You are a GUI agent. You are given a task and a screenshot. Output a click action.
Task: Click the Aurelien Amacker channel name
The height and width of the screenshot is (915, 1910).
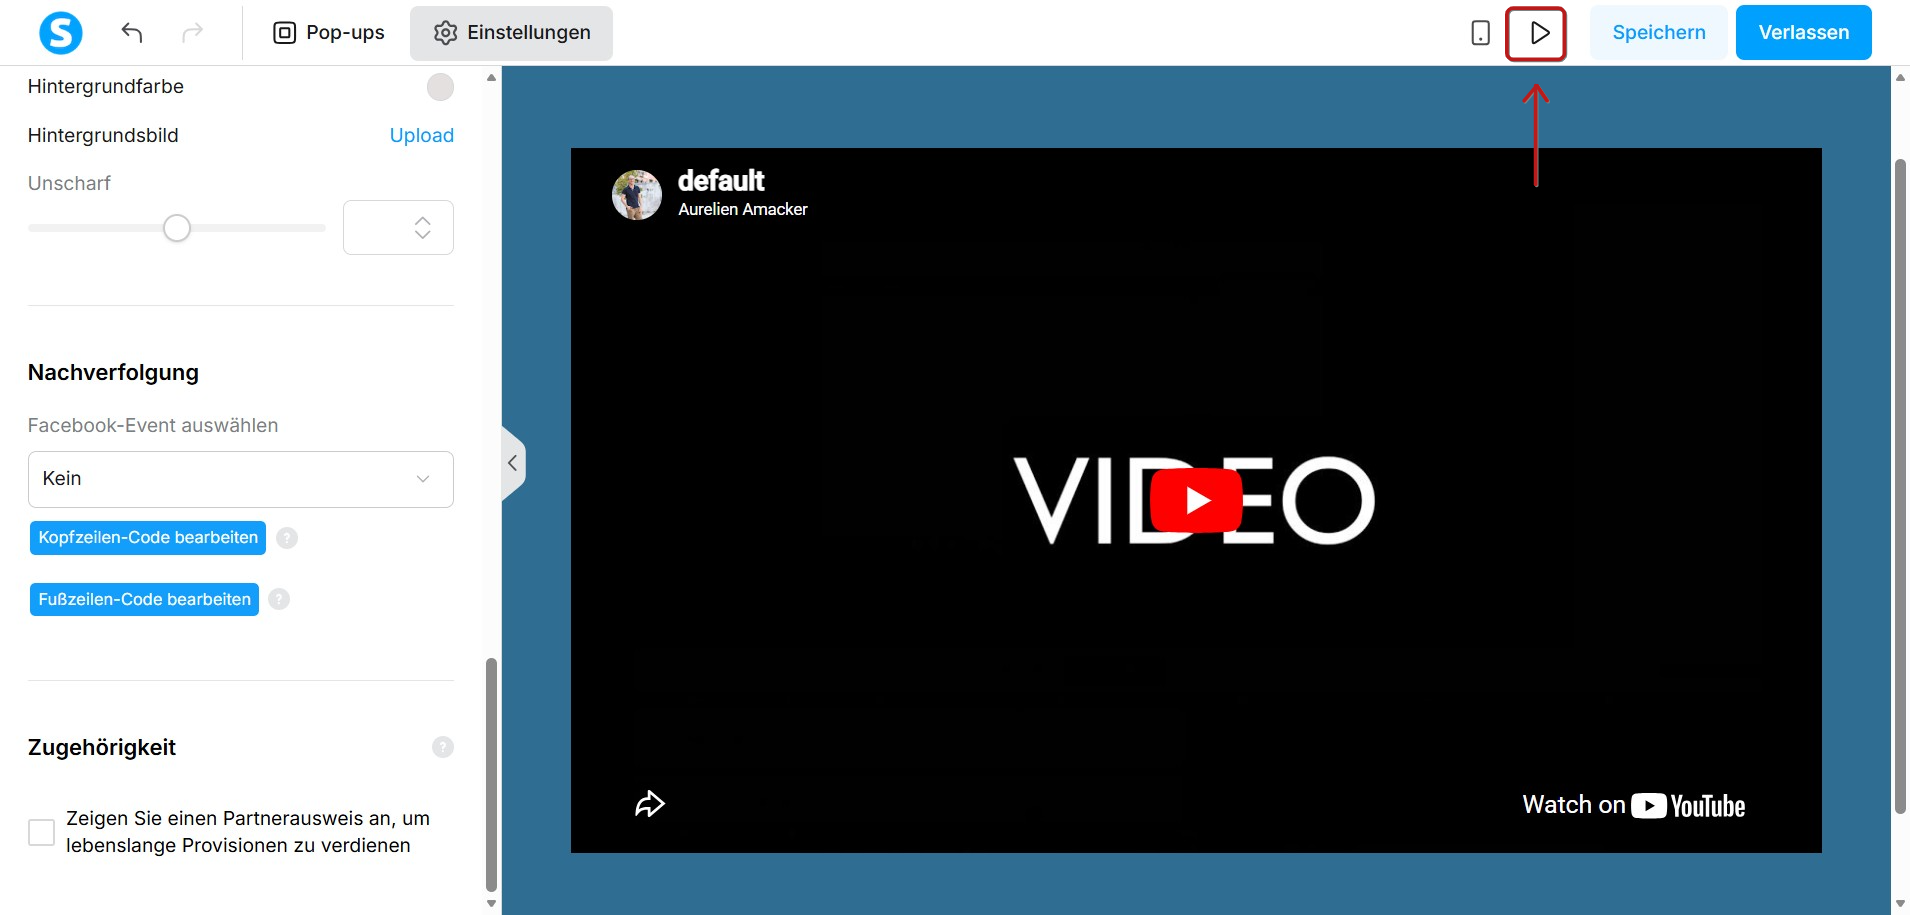[x=743, y=209]
